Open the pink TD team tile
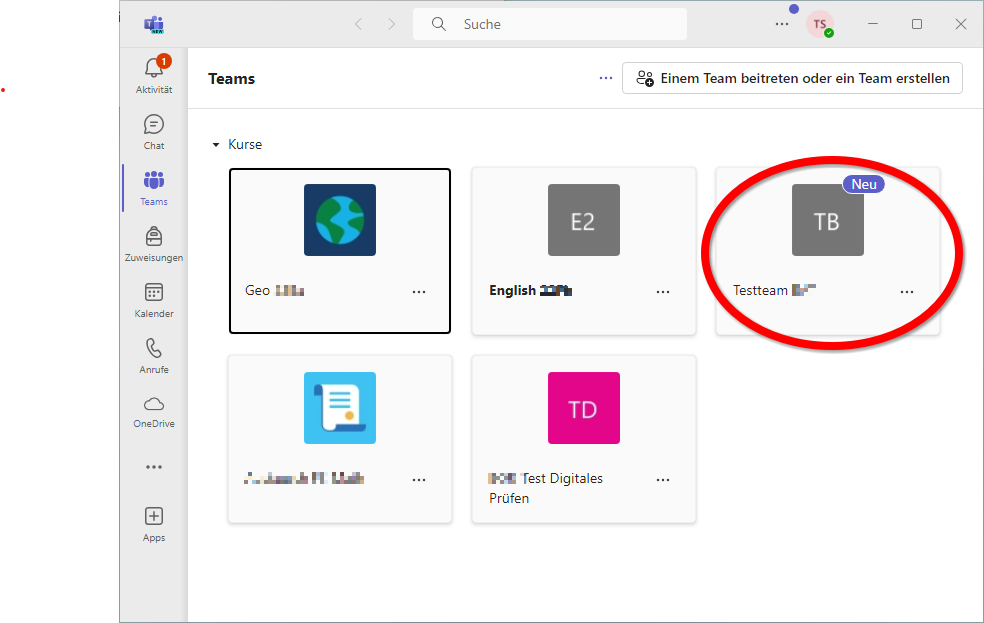 pyautogui.click(x=584, y=408)
